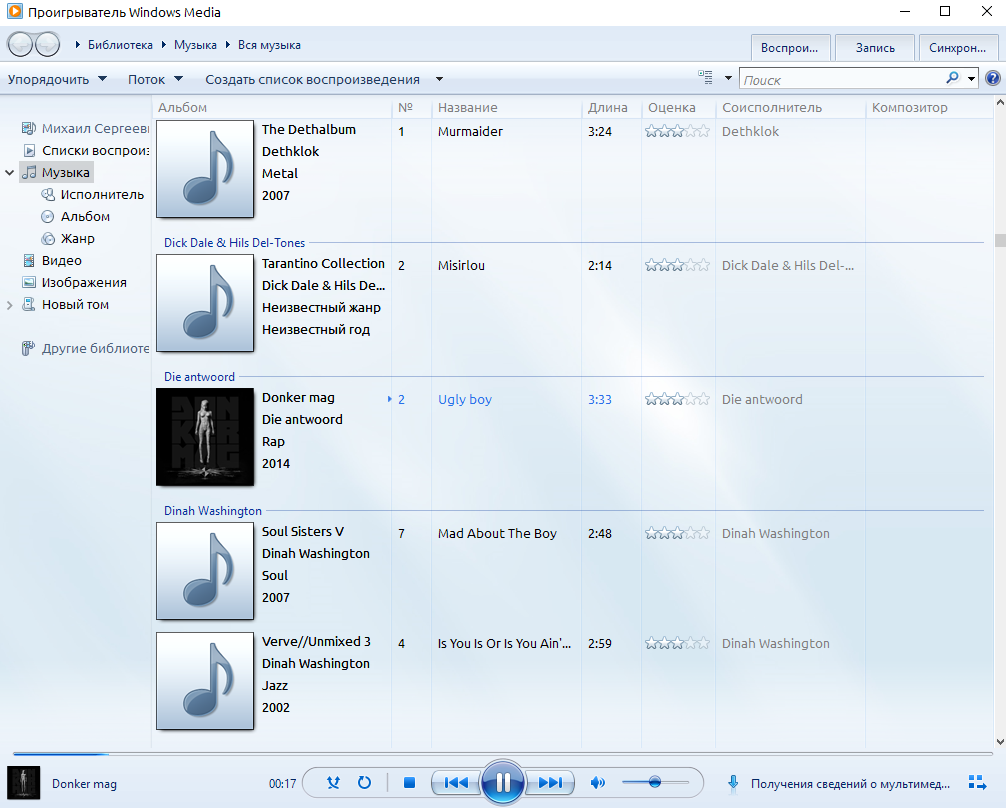Click Создать список воспроизведения button
Screen dimensions: 1006x808
[x=312, y=79]
